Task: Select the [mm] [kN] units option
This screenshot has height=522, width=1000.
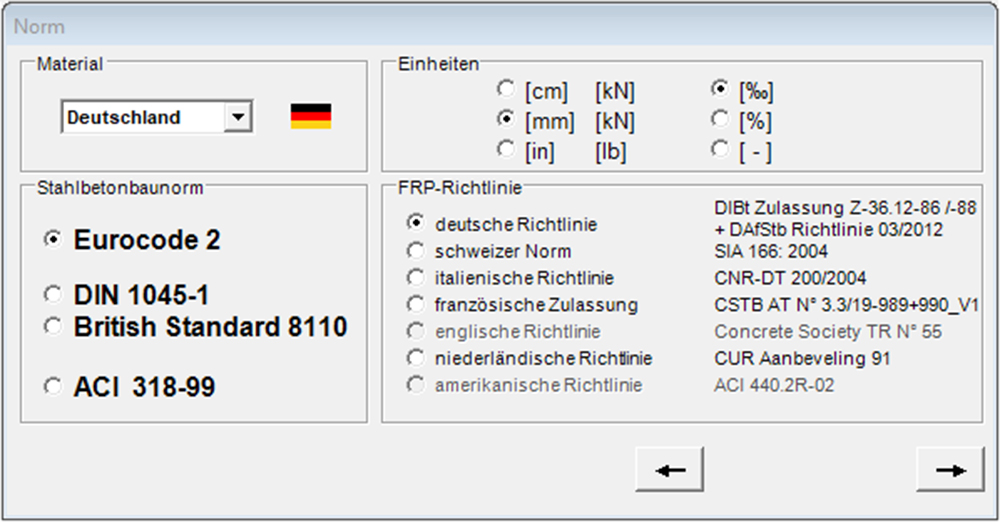Action: tap(506, 119)
